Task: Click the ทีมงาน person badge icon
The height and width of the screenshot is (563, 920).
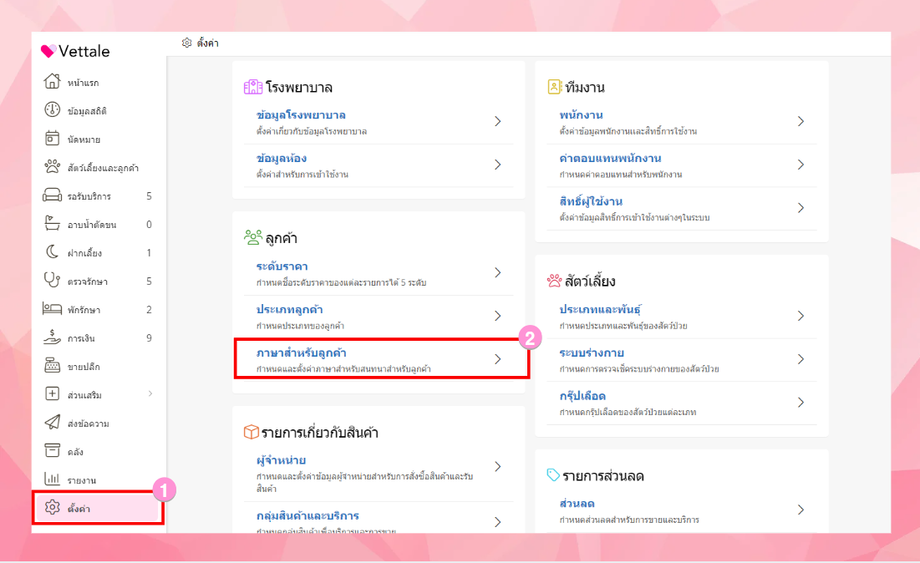Action: [554, 87]
